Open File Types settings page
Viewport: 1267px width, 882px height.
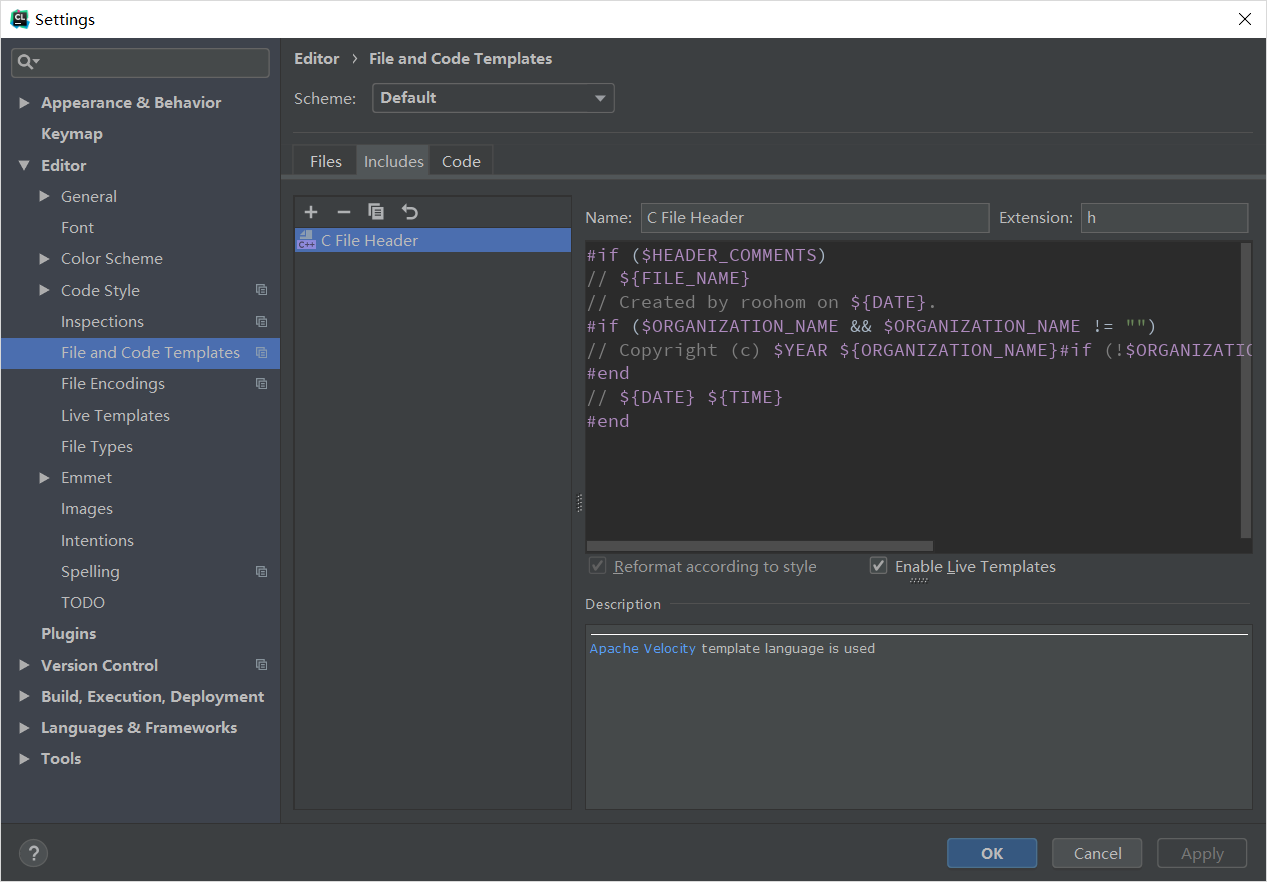(97, 446)
